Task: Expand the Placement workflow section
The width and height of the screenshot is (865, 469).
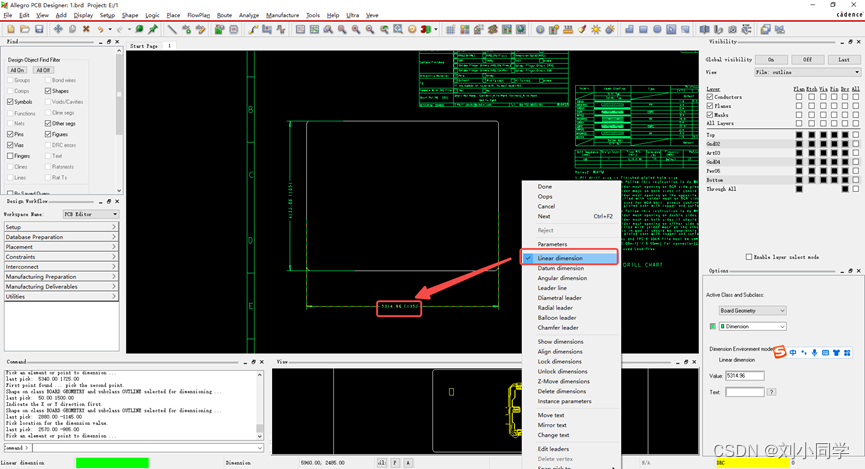Action: [60, 247]
